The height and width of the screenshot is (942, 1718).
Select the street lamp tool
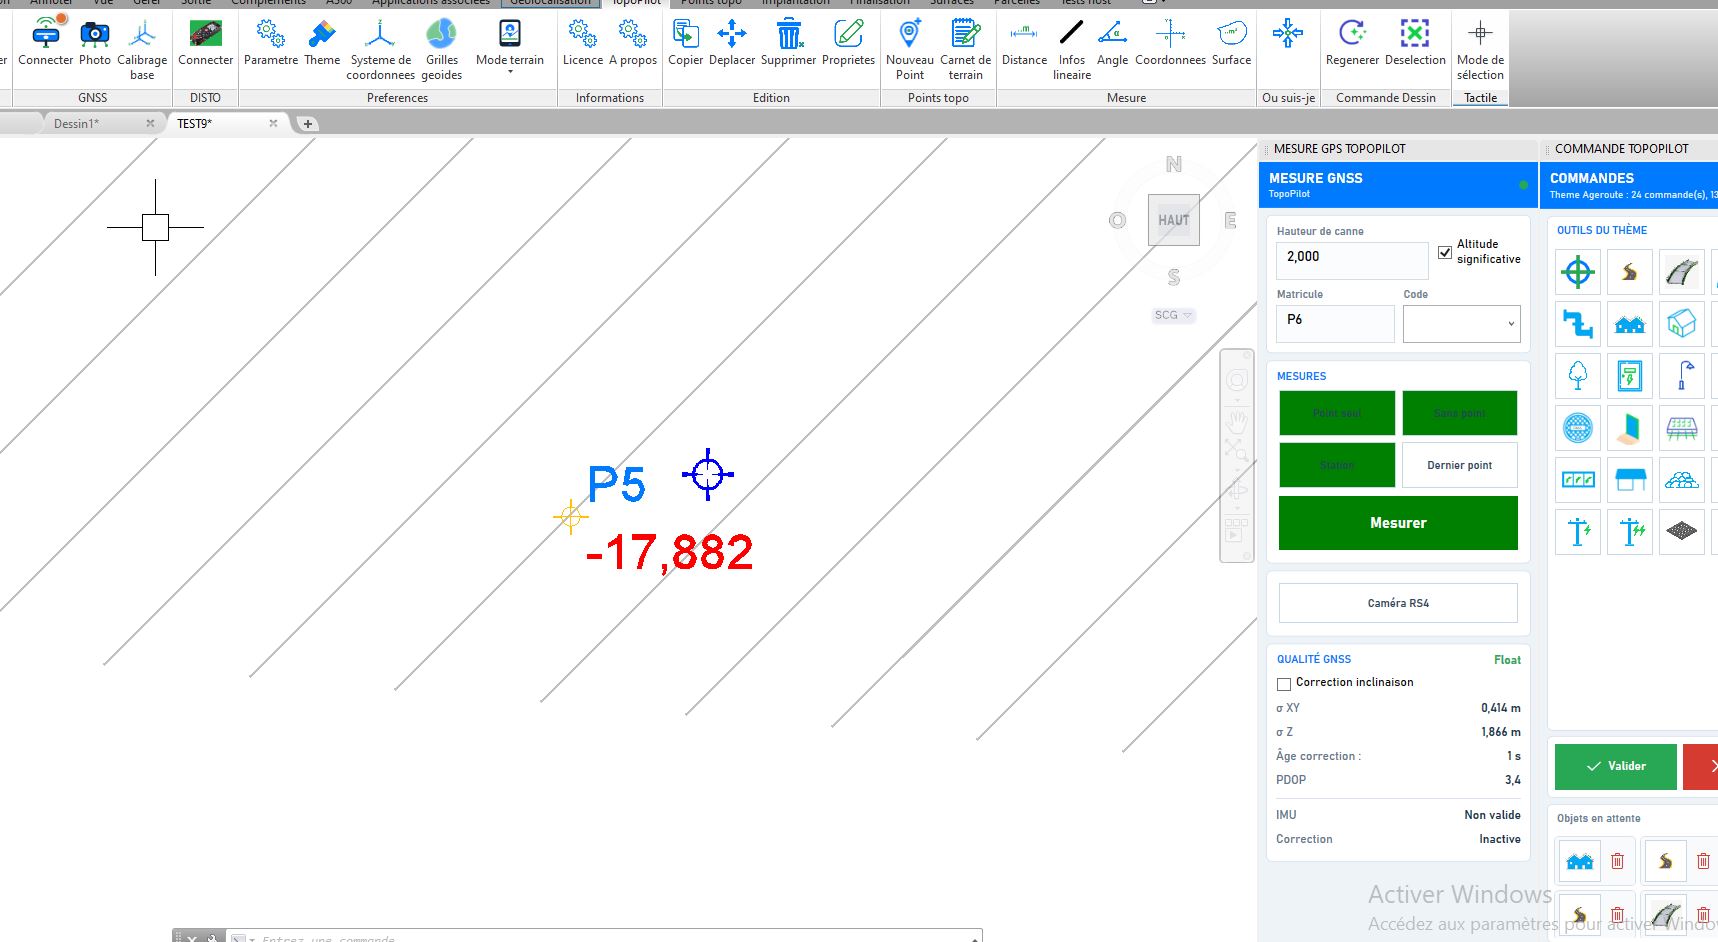coord(1682,376)
